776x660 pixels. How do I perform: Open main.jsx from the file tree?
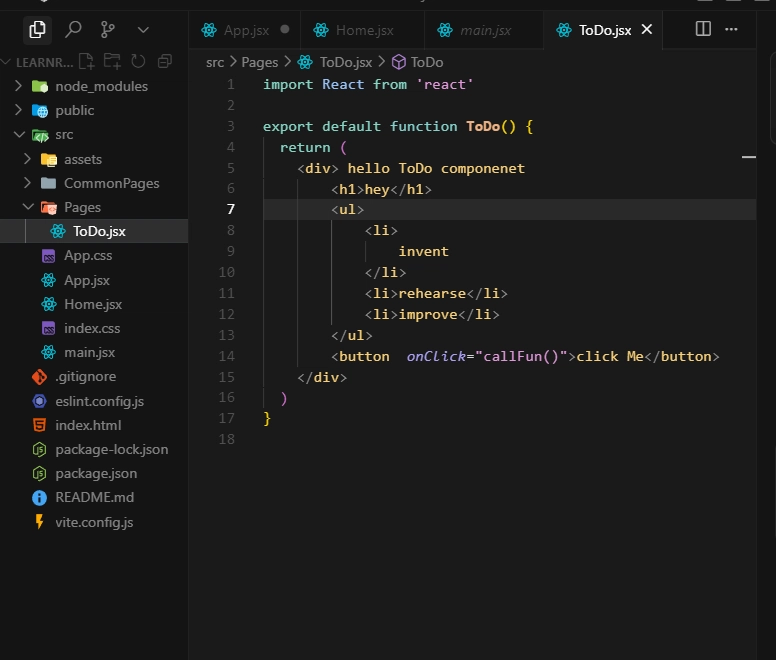[94, 352]
